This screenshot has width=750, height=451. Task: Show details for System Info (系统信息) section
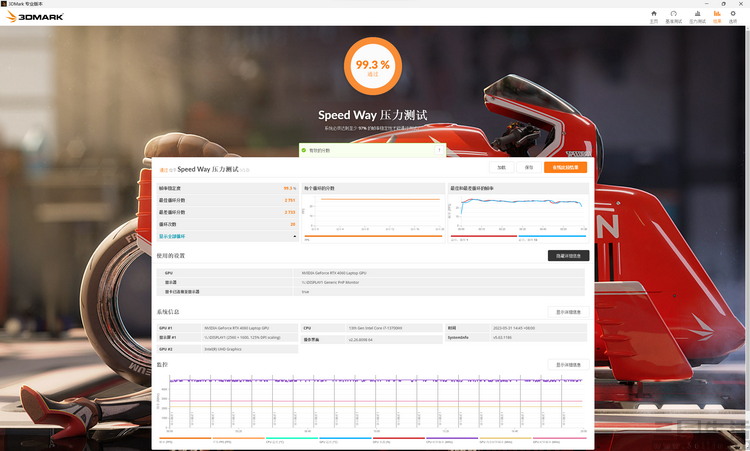(x=568, y=312)
